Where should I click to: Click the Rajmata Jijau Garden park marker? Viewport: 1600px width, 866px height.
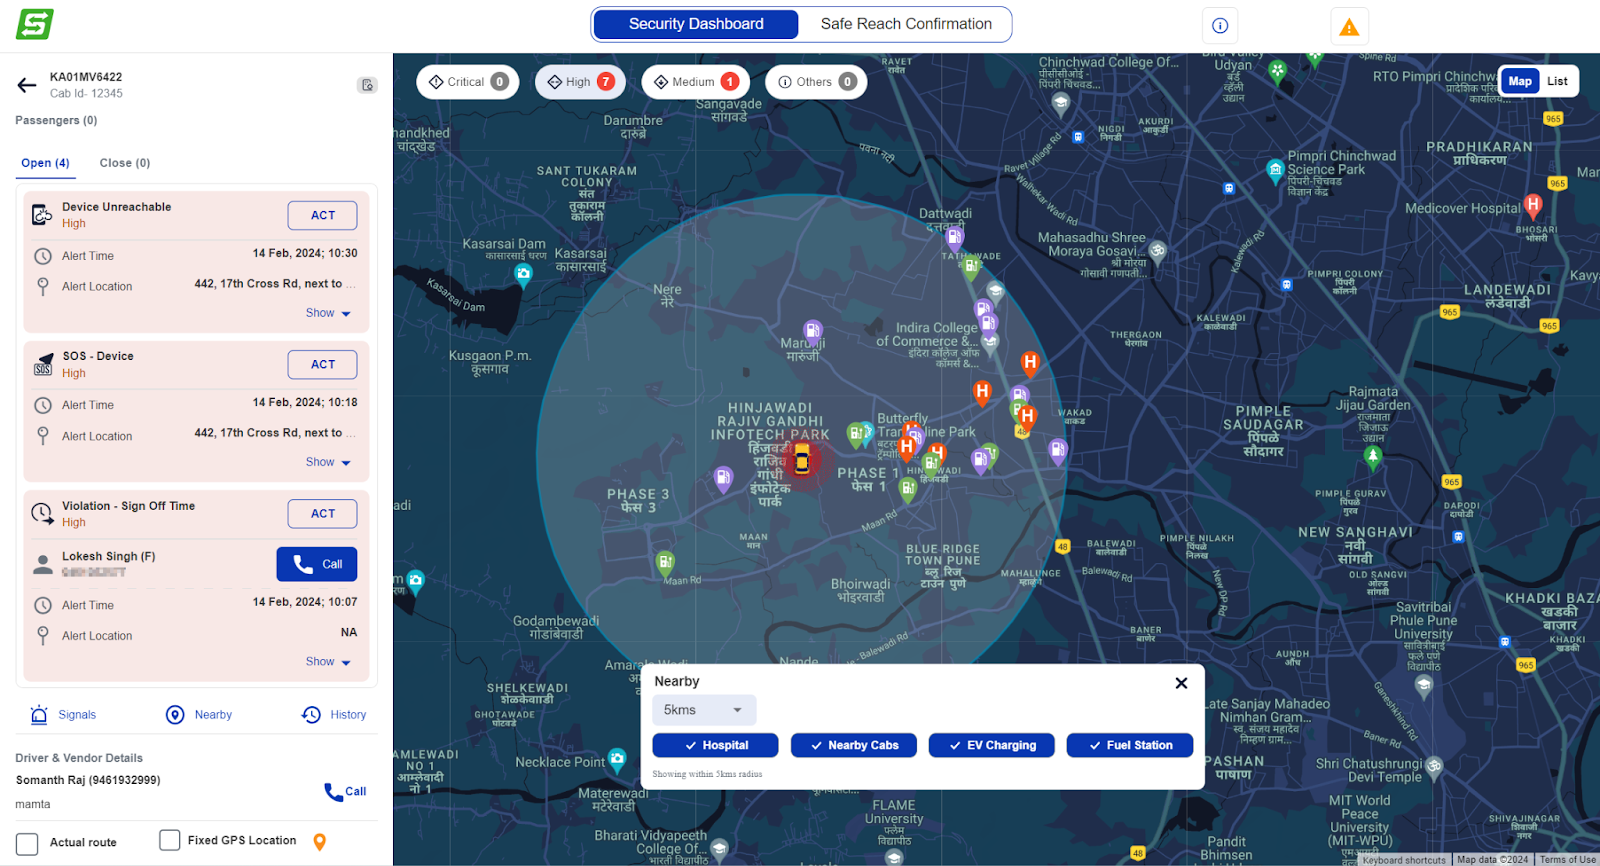click(x=1373, y=457)
